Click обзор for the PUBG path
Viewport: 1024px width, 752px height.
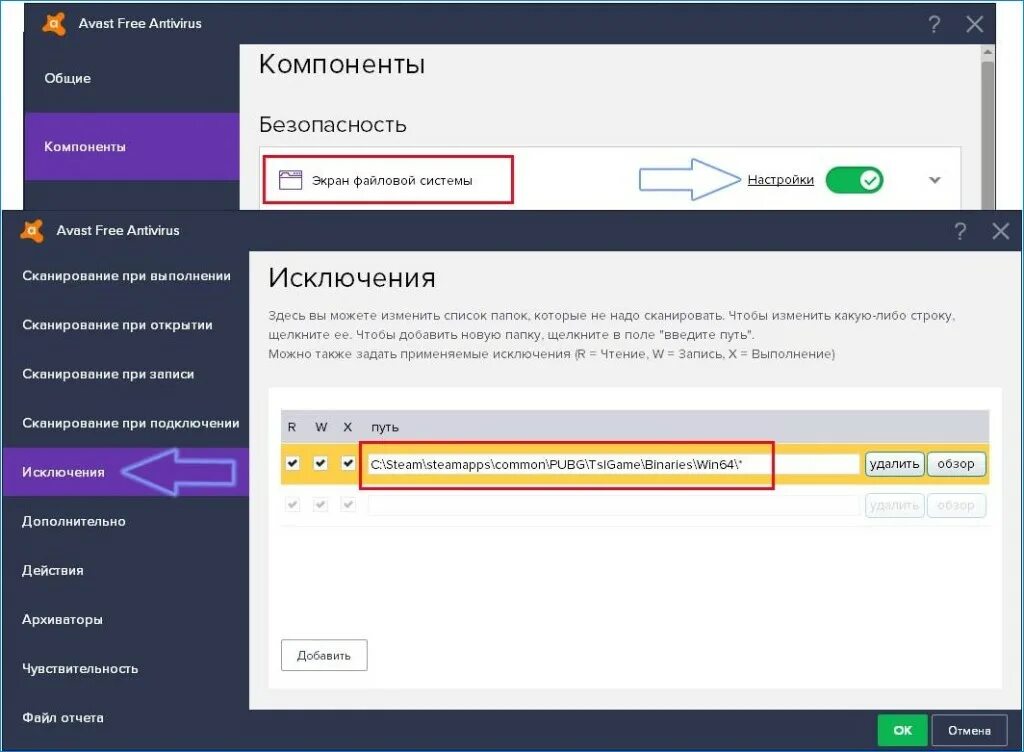tap(956, 463)
